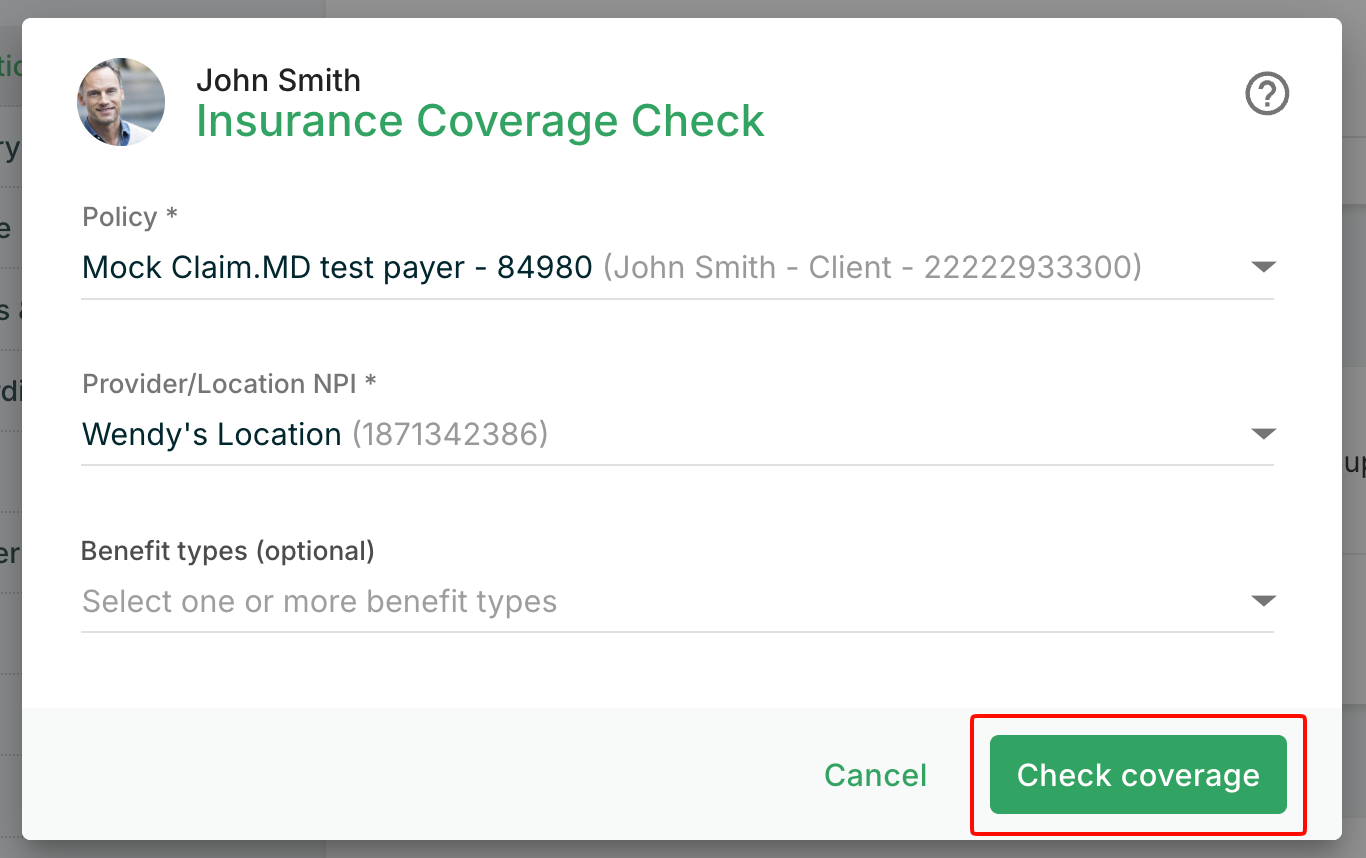Viewport: 1366px width, 858px height.
Task: Expand the Provider/Location NPI dropdown arrow
Action: pyautogui.click(x=1264, y=434)
